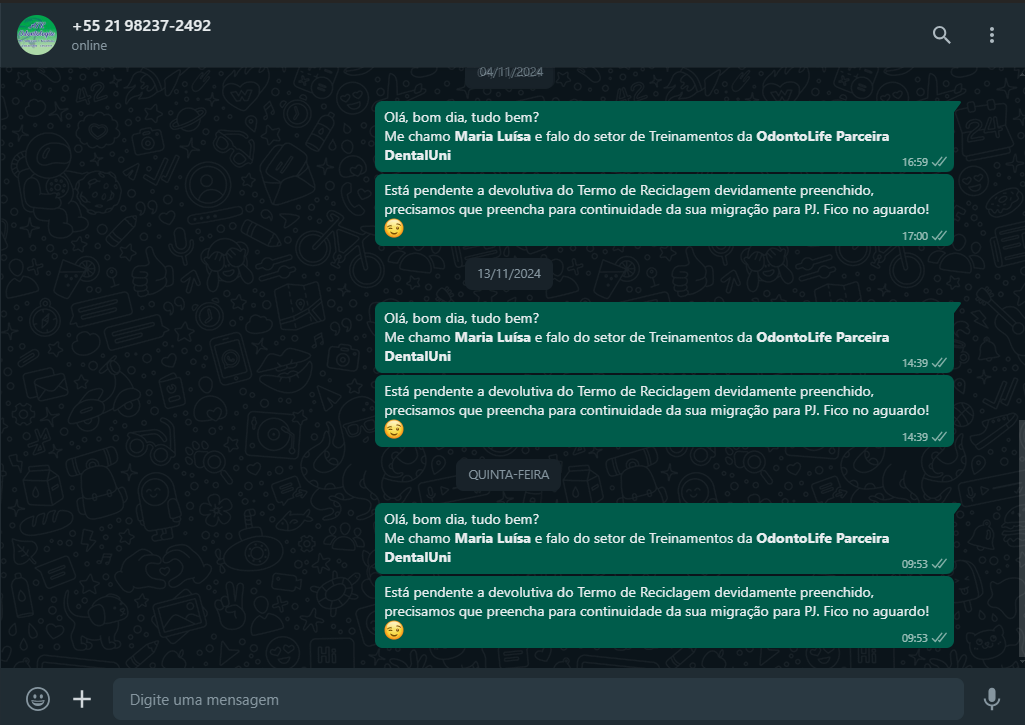Screen dimensions: 1025x725
Task: Click contact number +55 21 98237-2492
Action: tap(141, 25)
